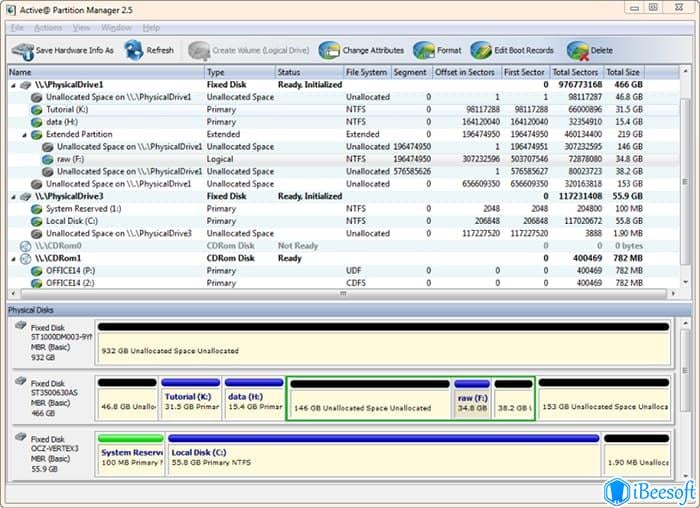The height and width of the screenshot is (508, 700).
Task: Click the 38.2 GB unallocated space block
Action: (513, 399)
